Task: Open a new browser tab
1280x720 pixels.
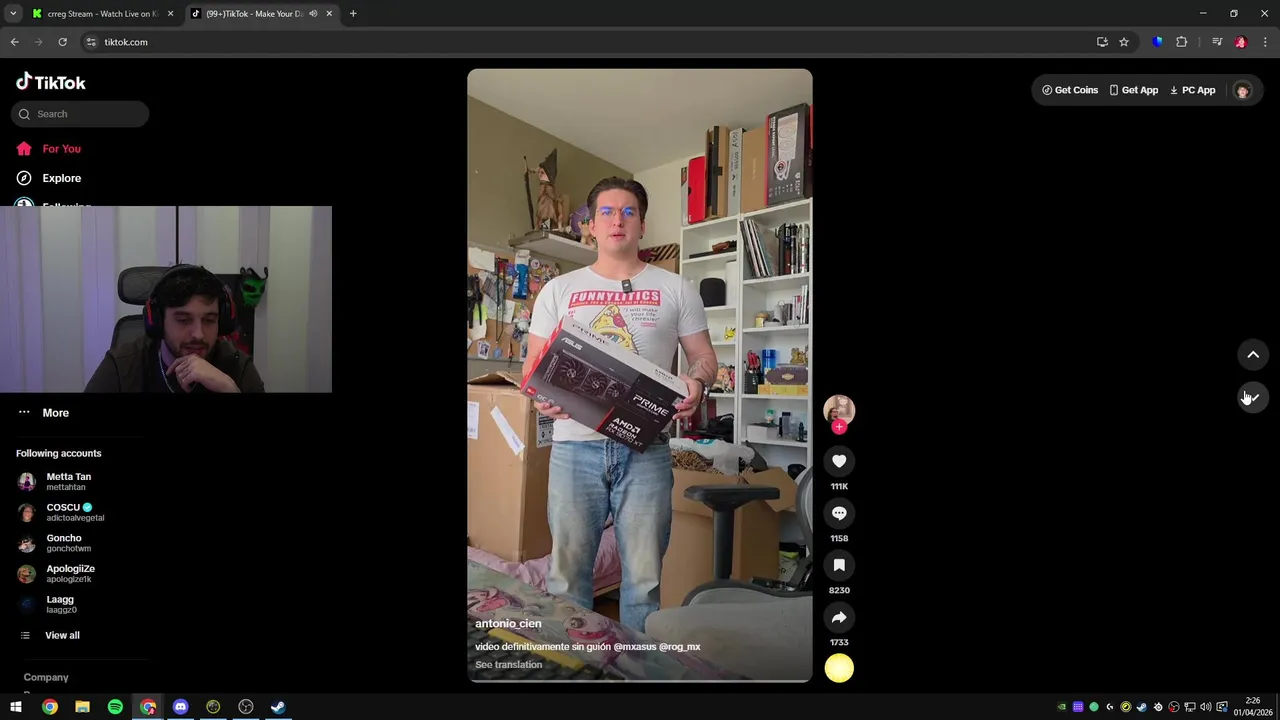Action: [353, 14]
